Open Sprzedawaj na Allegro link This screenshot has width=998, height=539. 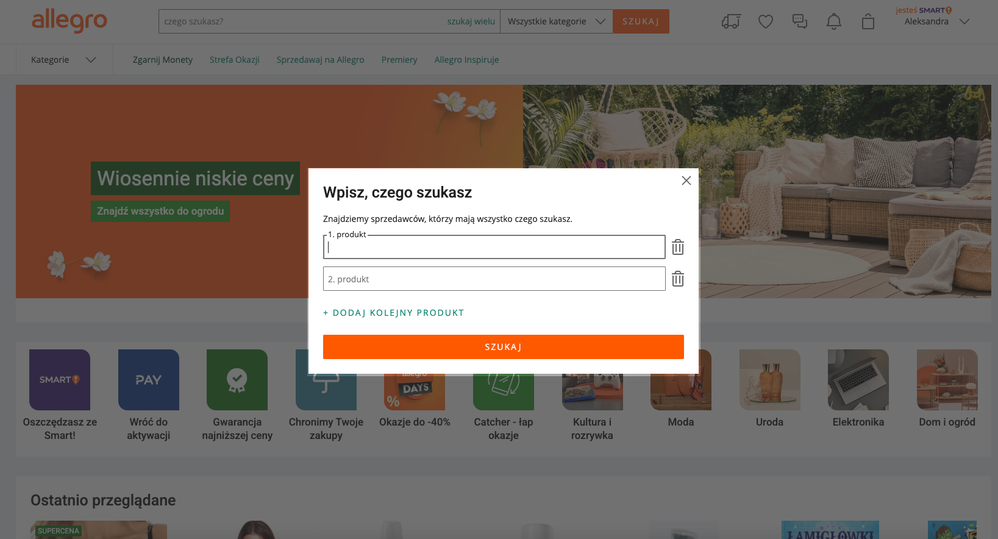coord(320,60)
